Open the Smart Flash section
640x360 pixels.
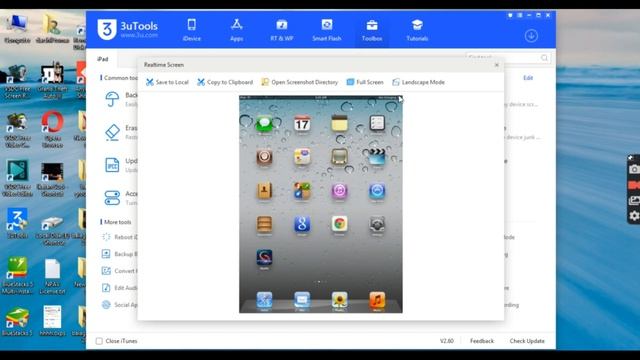pos(327,29)
